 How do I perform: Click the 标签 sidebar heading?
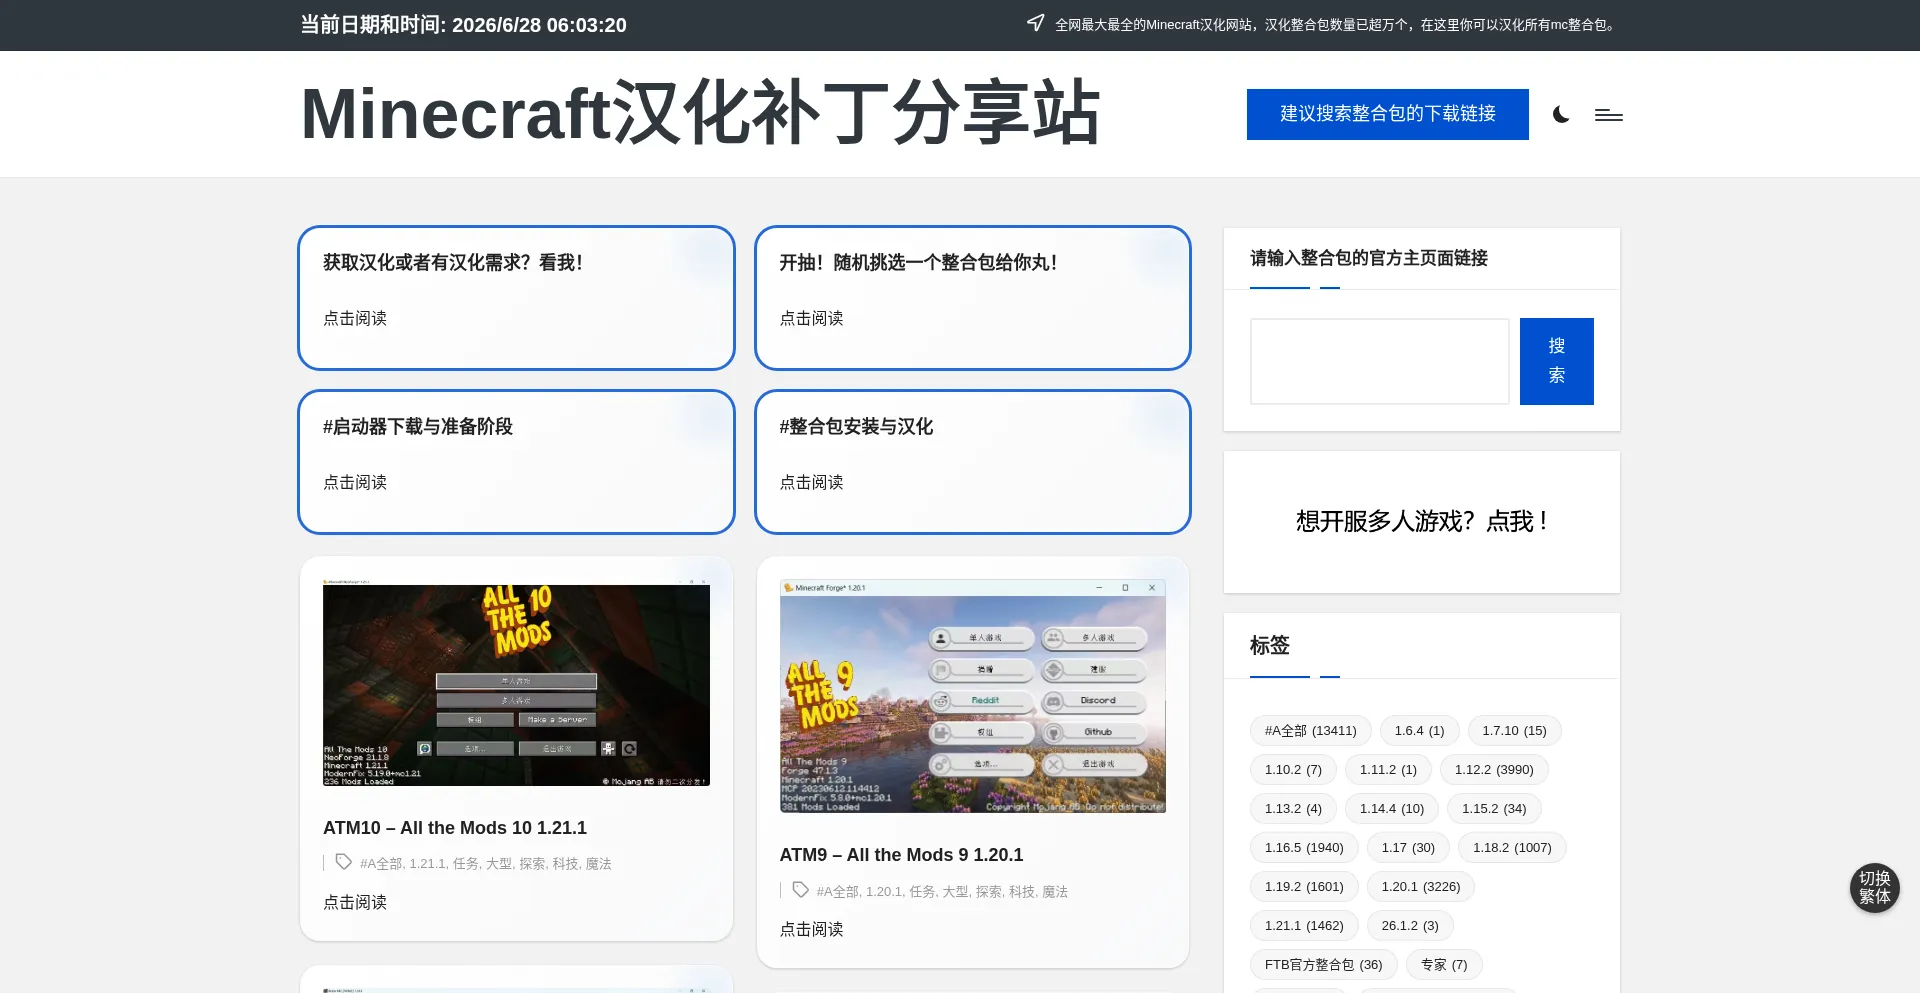[x=1269, y=646]
